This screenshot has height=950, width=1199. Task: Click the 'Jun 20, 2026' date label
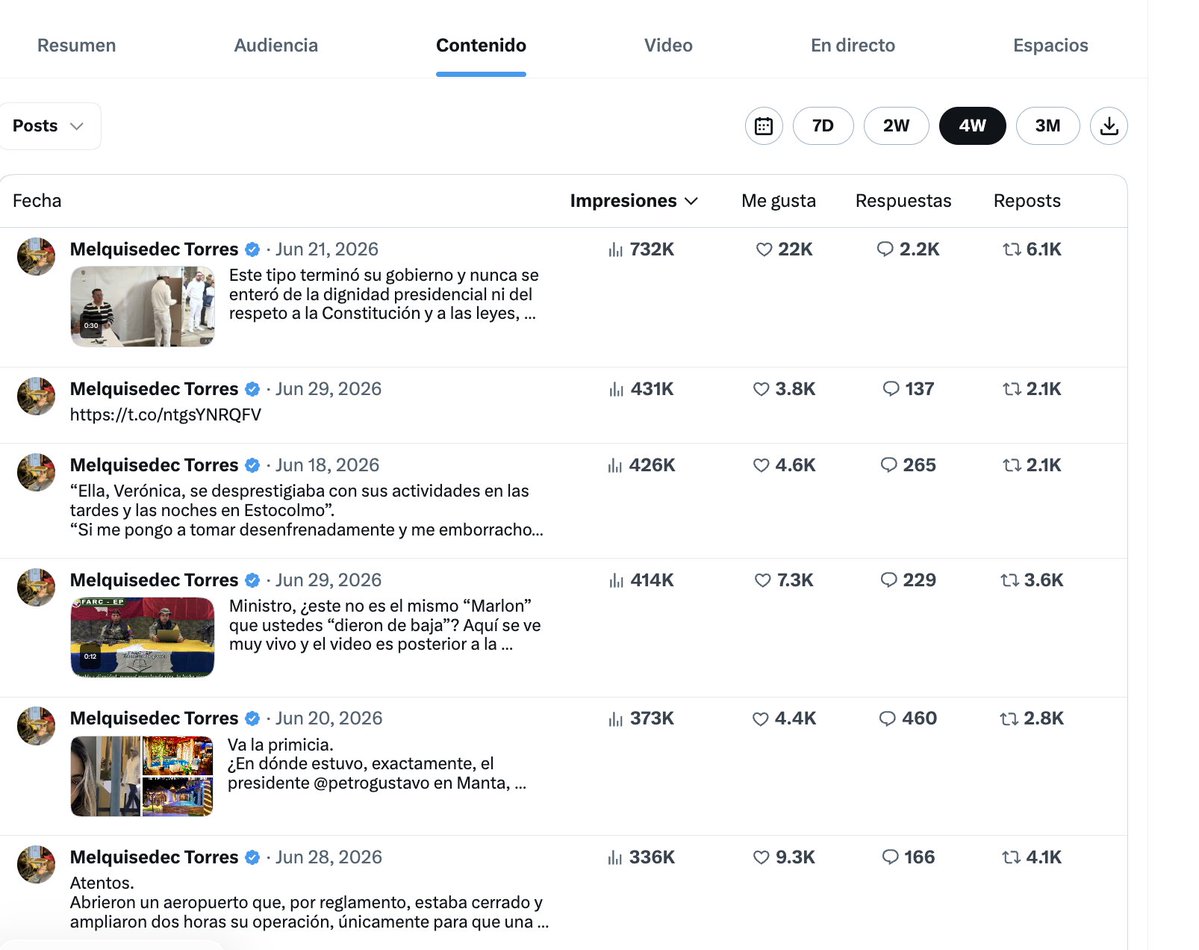click(x=329, y=719)
